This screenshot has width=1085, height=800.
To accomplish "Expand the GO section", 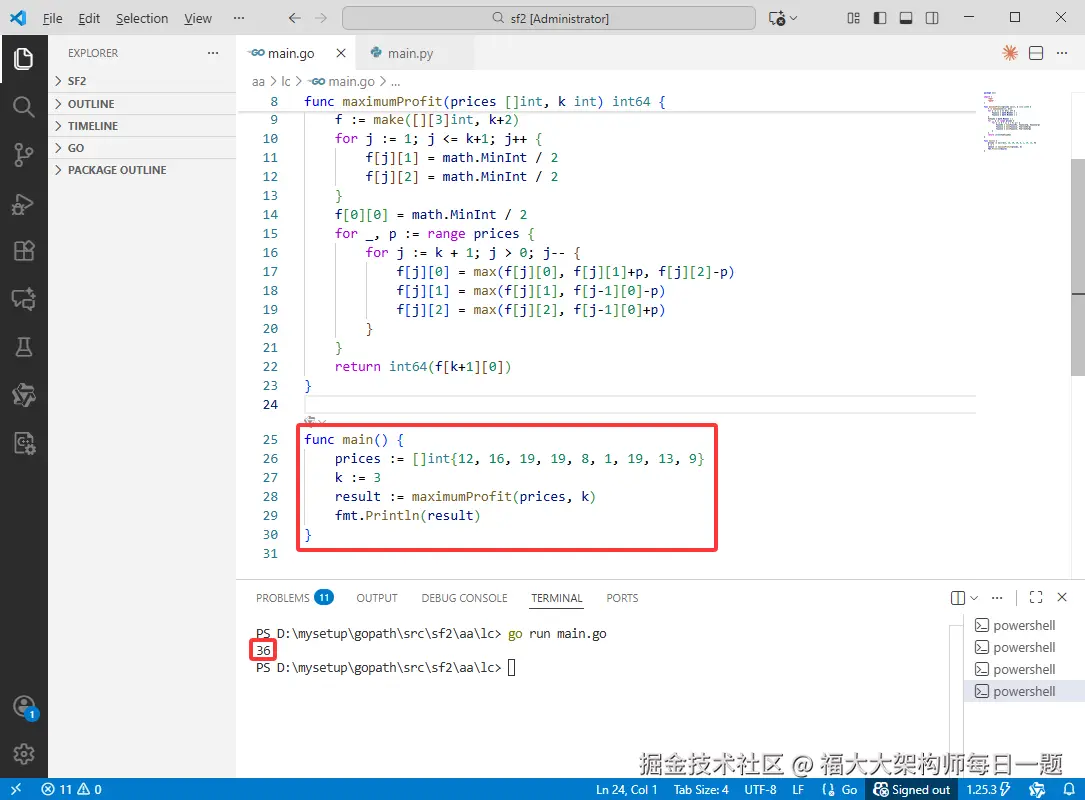I will coord(142,148).
